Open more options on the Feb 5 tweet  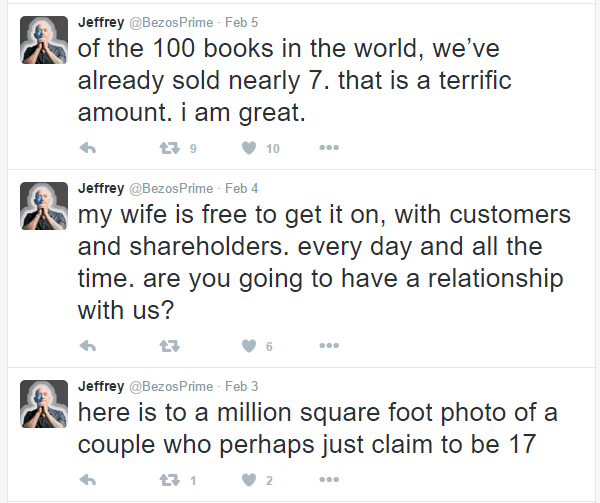328,149
